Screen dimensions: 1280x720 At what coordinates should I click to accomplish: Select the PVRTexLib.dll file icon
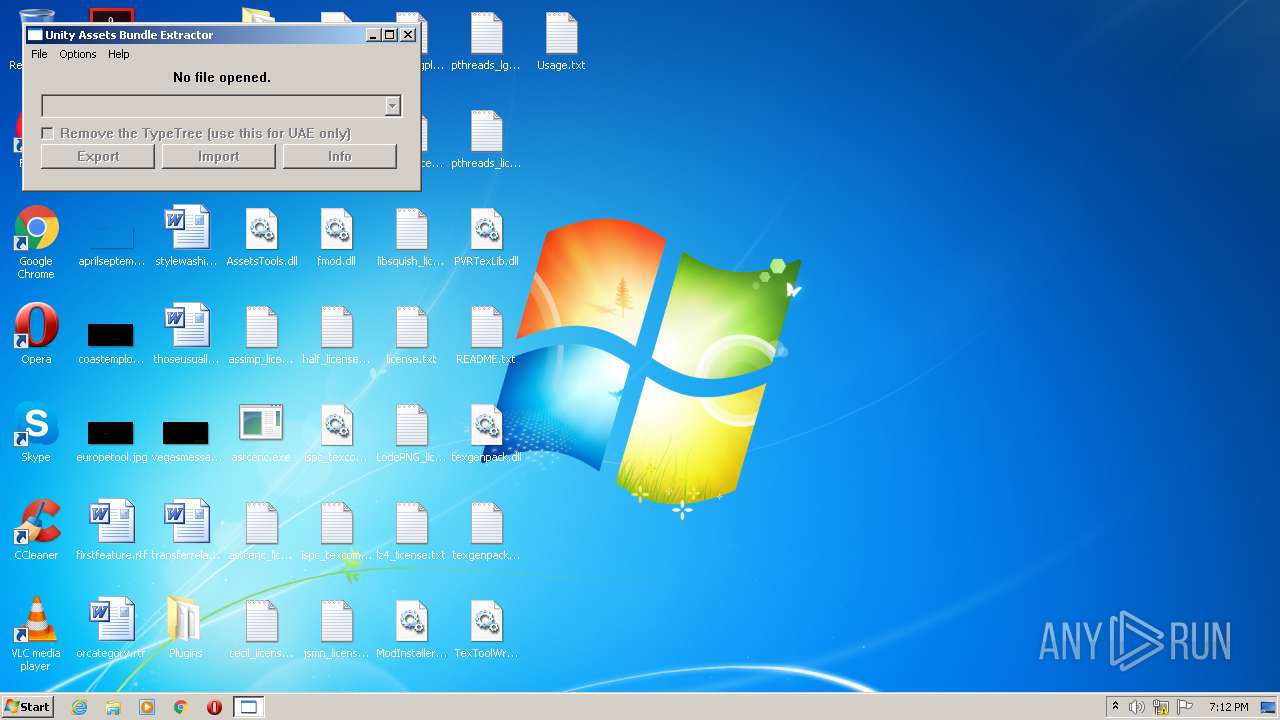[486, 238]
